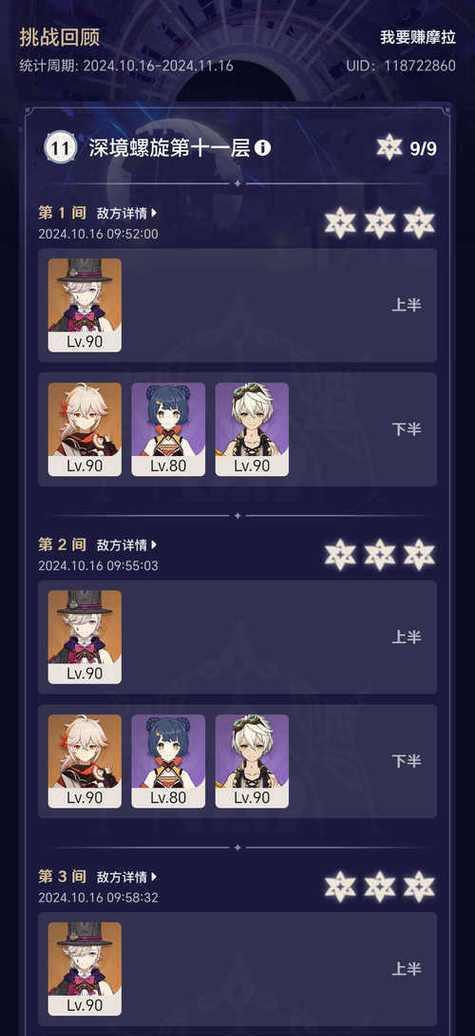Image resolution: width=475 pixels, height=1036 pixels.
Task: Click the middle star of 第3间 rating
Action: click(380, 887)
